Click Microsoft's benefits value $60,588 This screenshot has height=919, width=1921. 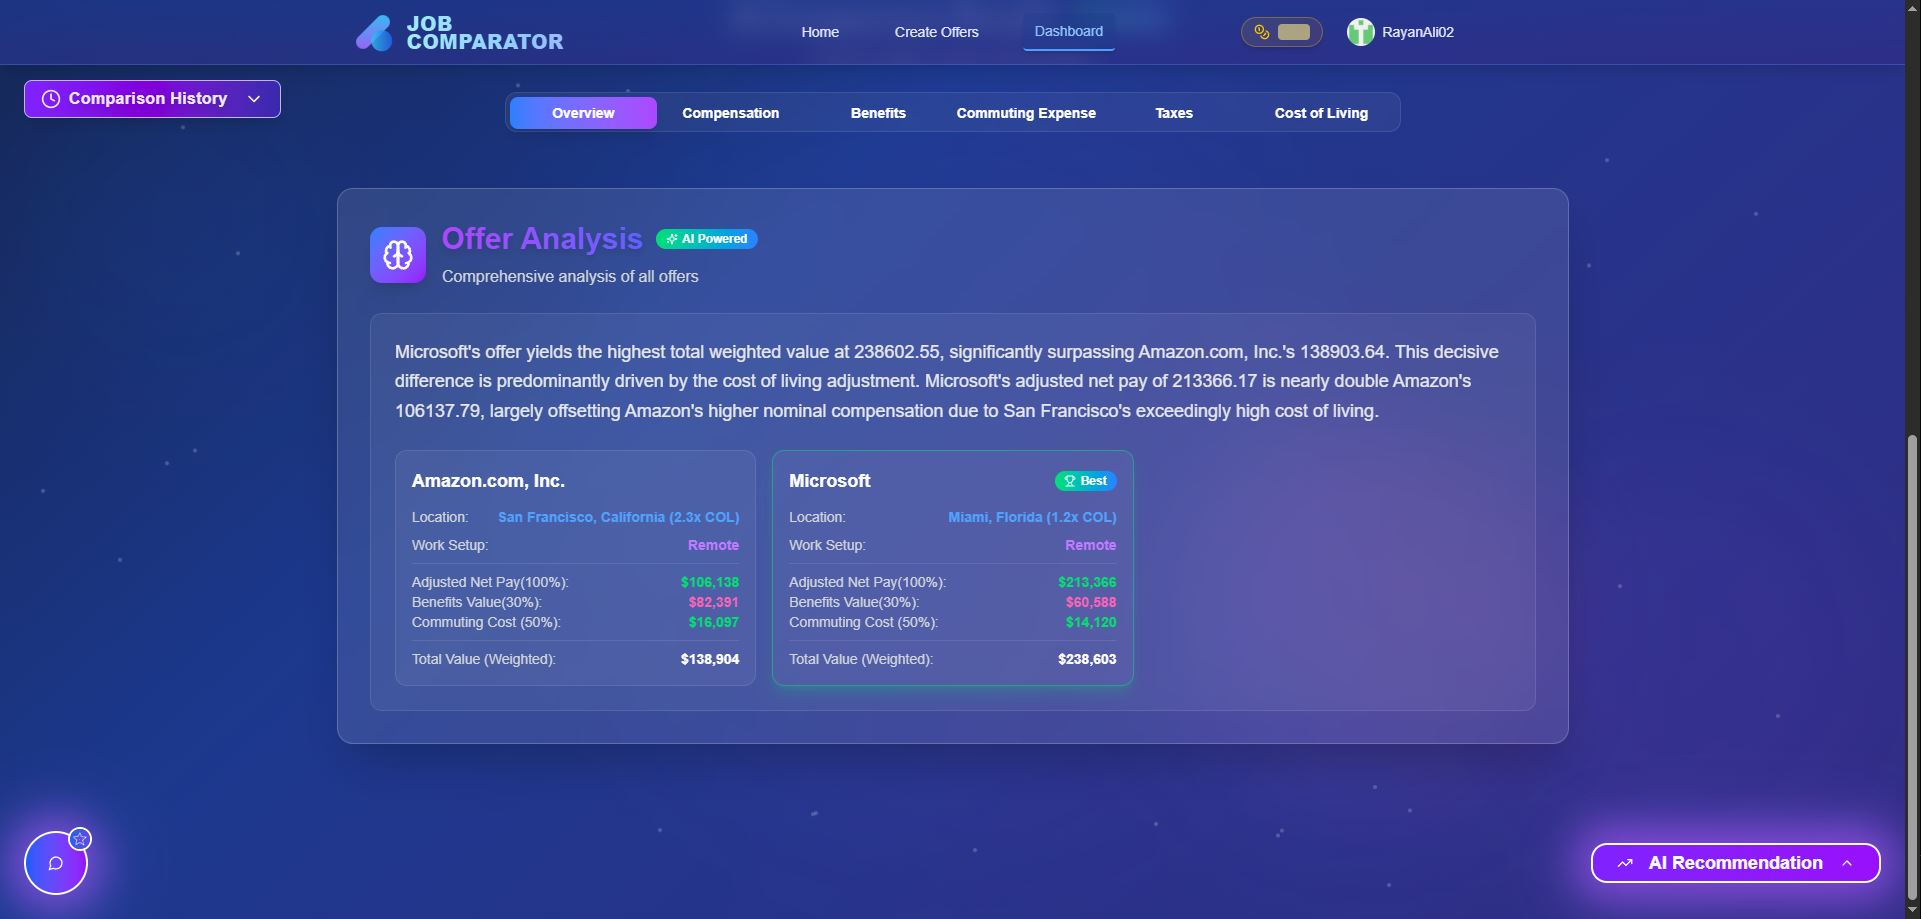pos(1090,602)
